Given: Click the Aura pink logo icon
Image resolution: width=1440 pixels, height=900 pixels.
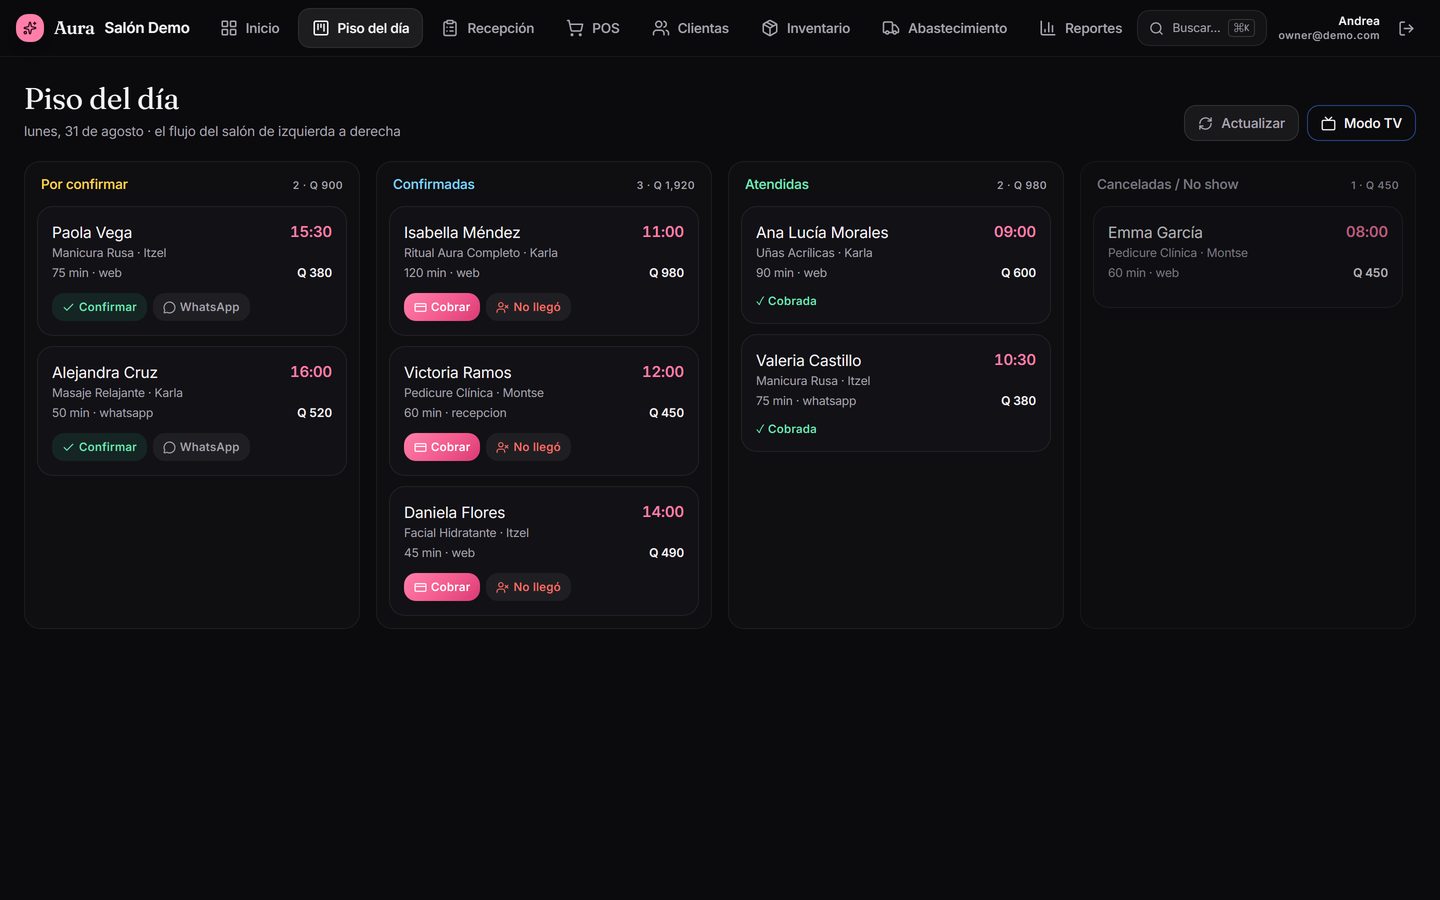Looking at the screenshot, I should (x=30, y=28).
